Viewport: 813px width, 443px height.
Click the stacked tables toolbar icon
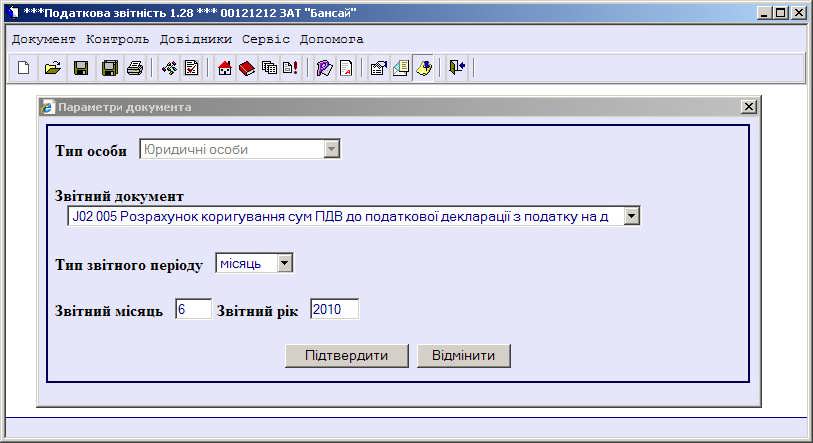tap(269, 68)
